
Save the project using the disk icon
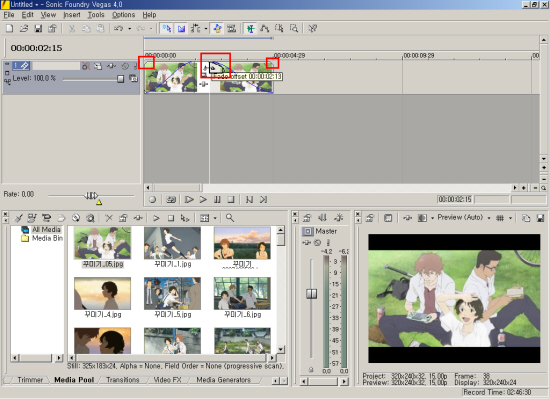tap(38, 28)
